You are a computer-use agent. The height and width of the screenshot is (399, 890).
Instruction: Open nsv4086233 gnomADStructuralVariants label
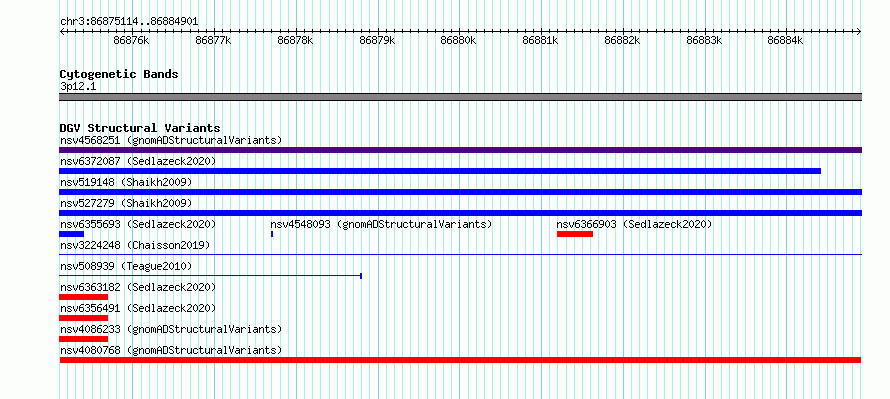pyautogui.click(x=171, y=329)
